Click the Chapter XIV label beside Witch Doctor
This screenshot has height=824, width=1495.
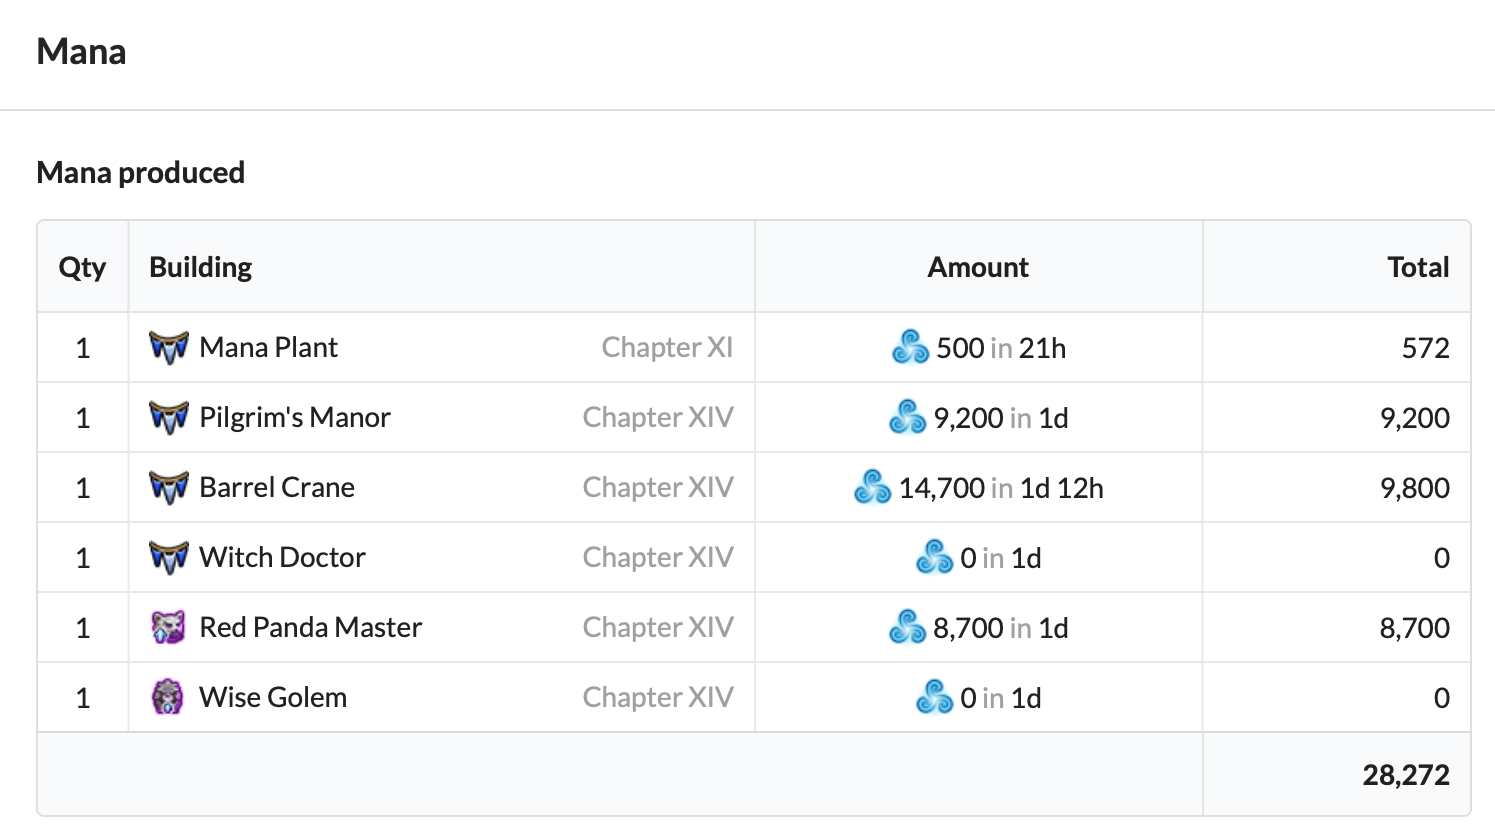point(658,557)
